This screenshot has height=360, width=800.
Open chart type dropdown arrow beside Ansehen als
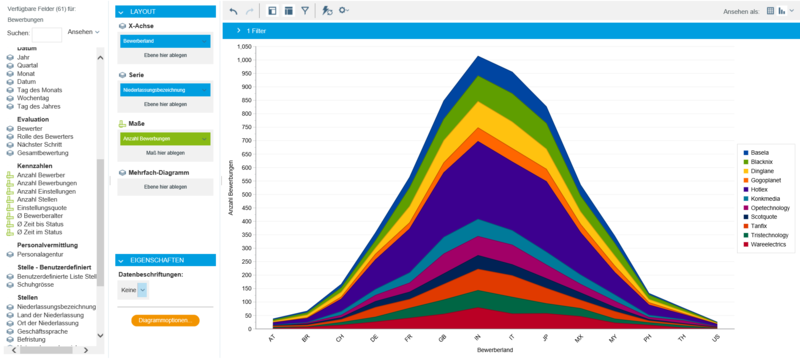coord(792,11)
